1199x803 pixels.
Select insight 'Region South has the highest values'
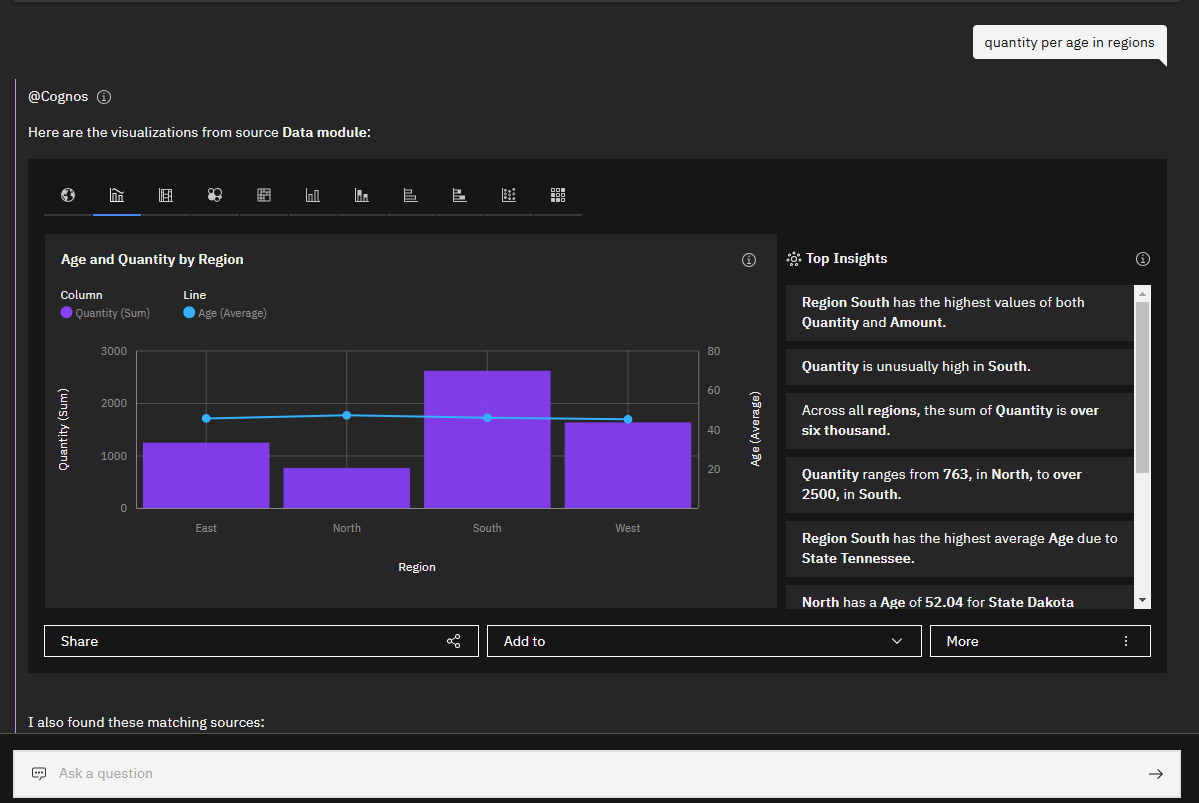960,313
